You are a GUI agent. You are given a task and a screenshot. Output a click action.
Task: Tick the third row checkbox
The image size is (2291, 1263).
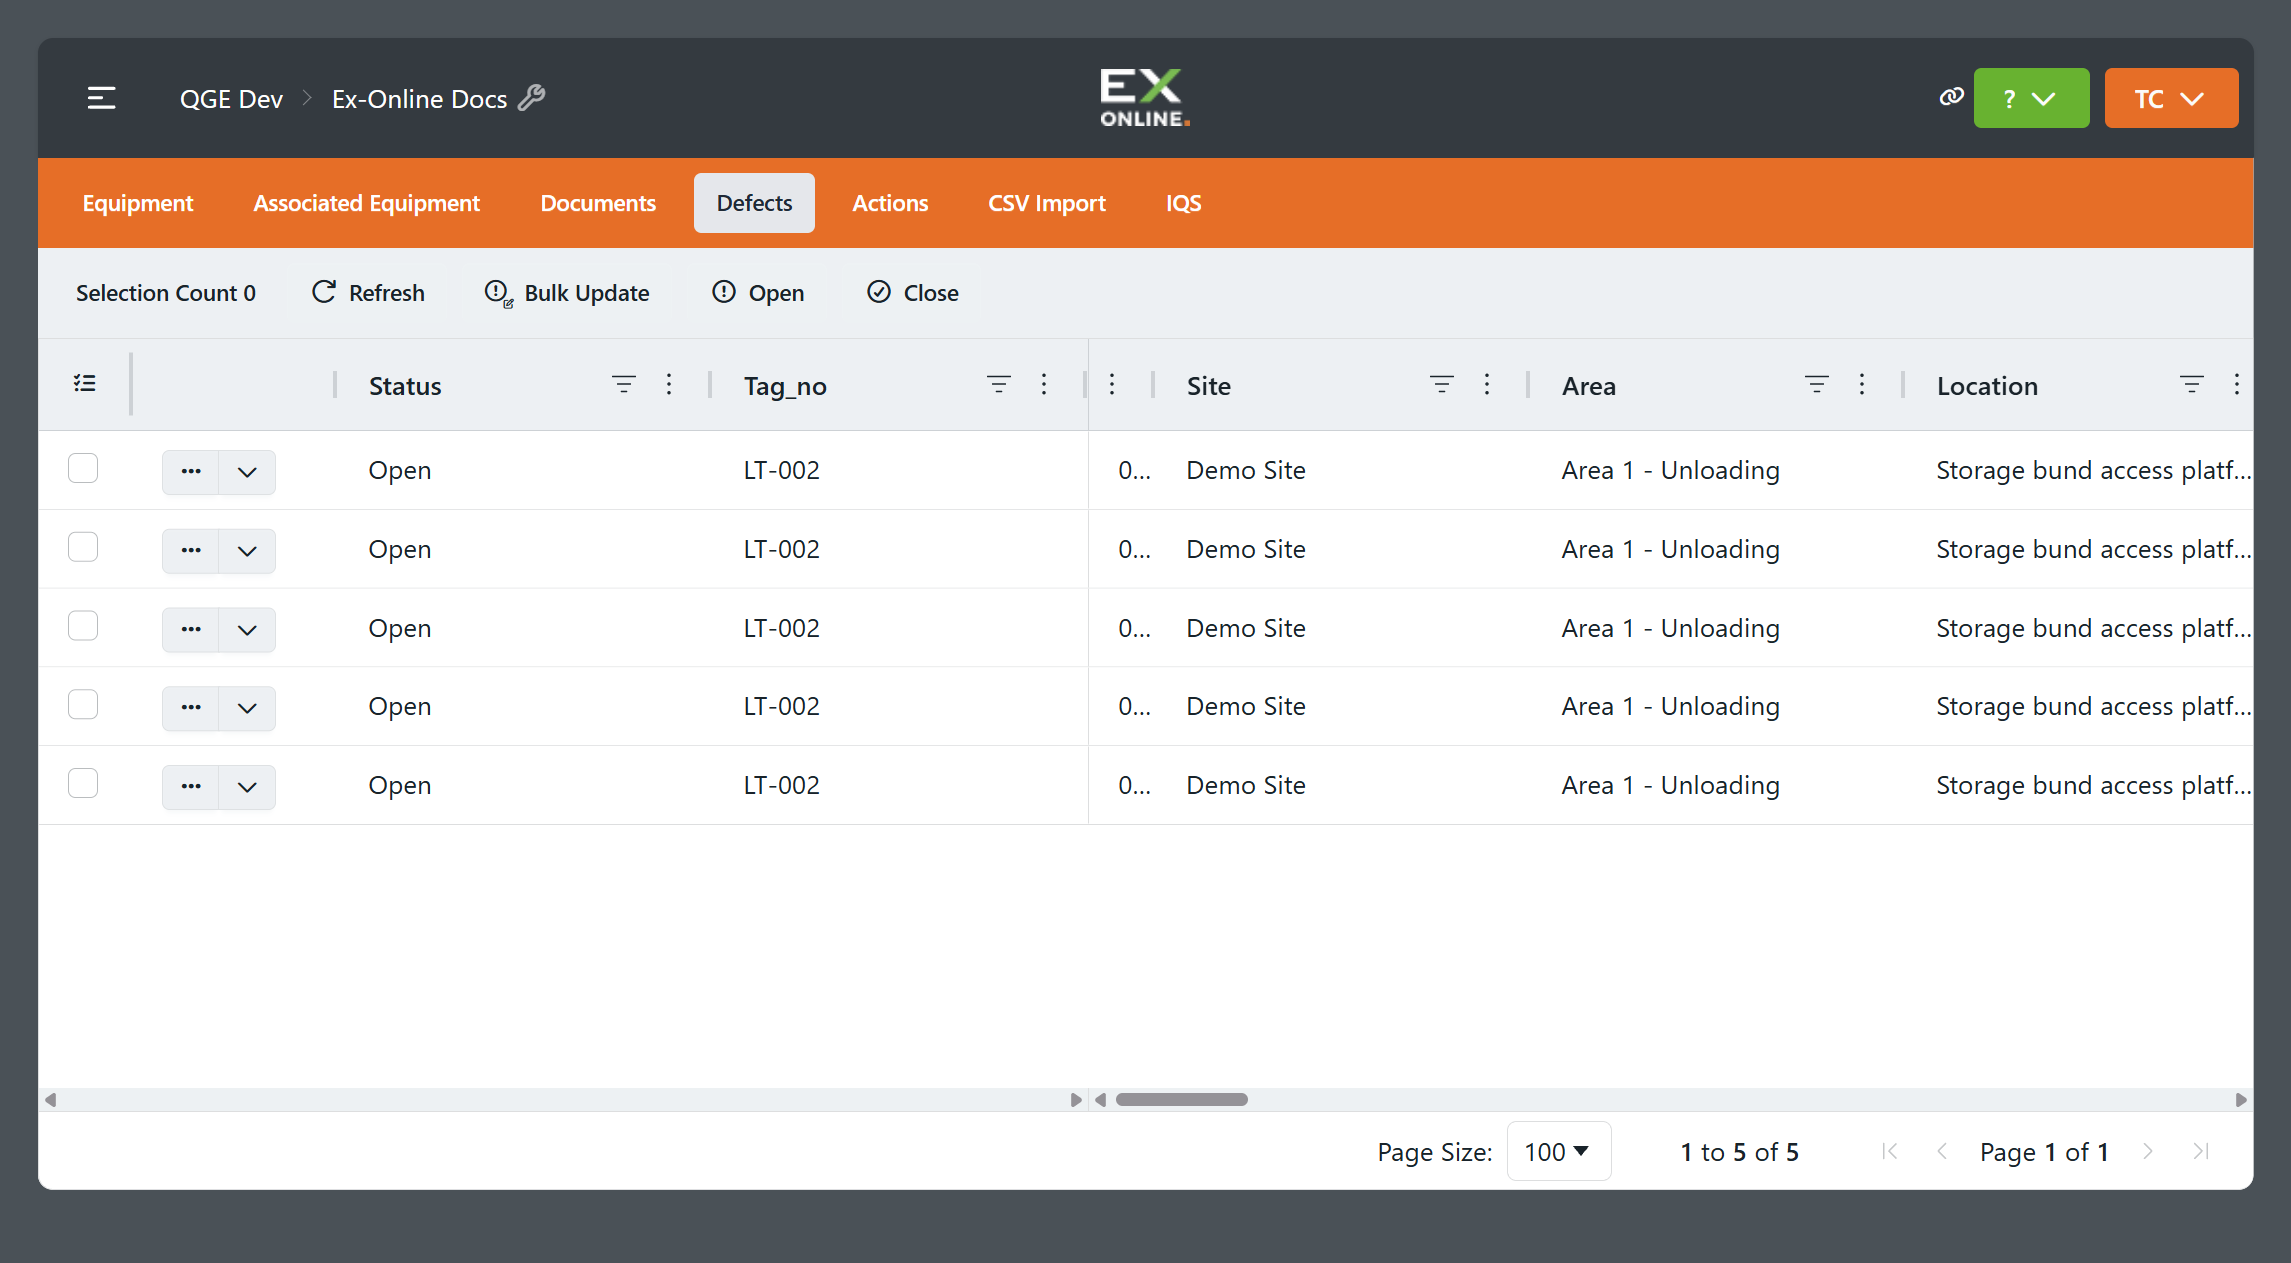pos(83,626)
